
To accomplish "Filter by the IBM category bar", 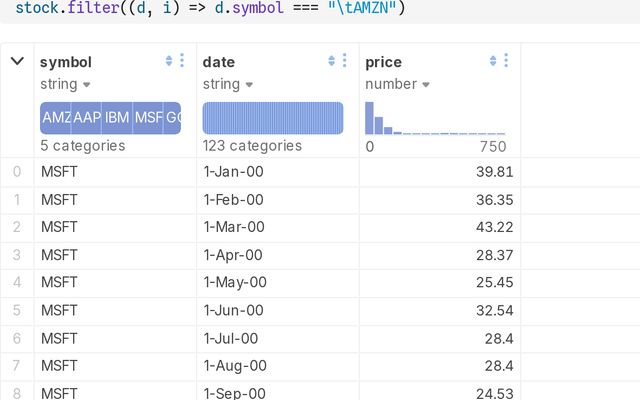I will pos(117,118).
